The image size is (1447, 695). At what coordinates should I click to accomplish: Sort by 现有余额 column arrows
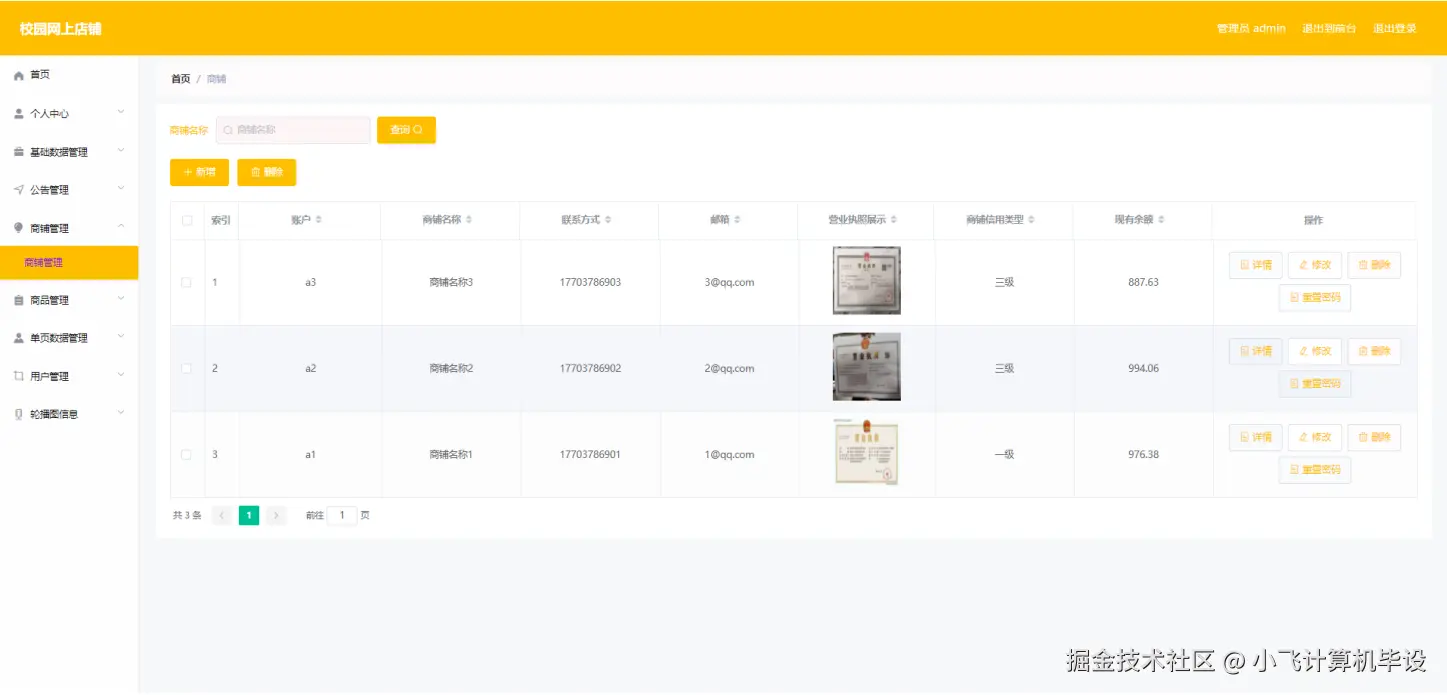click(x=1161, y=220)
